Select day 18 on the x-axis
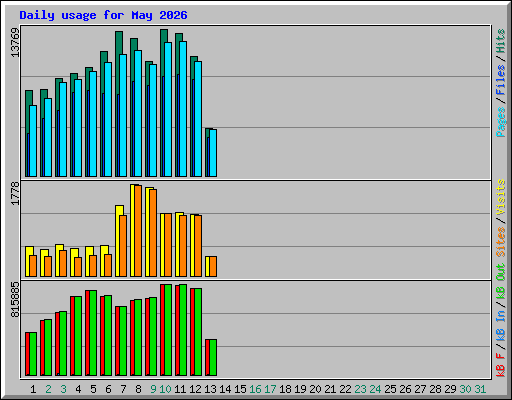The width and height of the screenshot is (512, 400). tap(285, 389)
